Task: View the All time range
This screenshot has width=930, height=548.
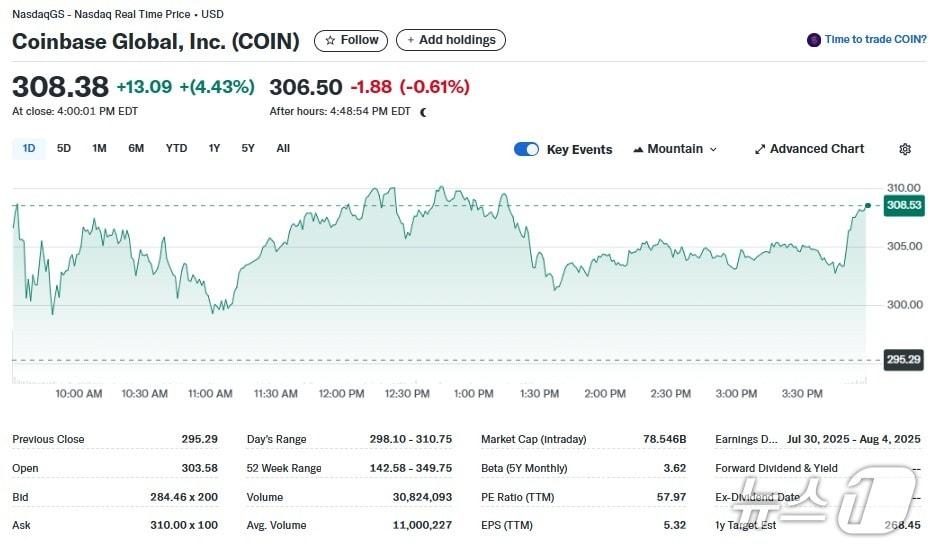Action: (x=283, y=148)
